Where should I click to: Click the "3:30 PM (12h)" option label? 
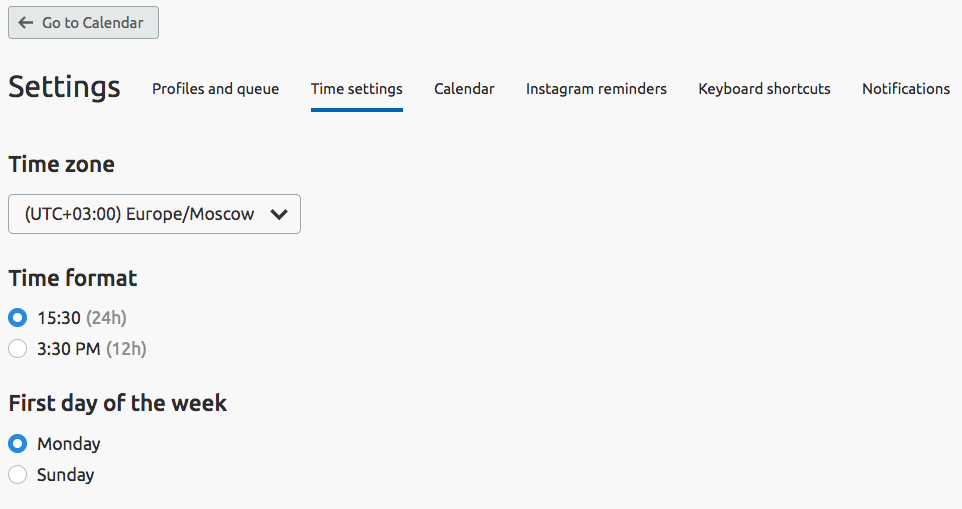(92, 349)
